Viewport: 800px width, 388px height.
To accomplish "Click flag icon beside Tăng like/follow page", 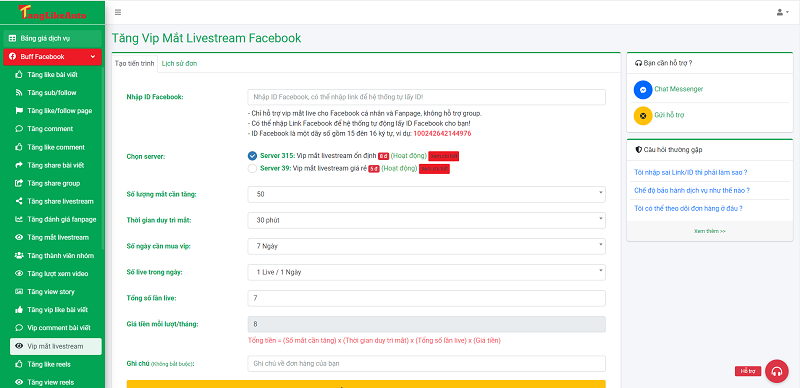I will coord(19,111).
